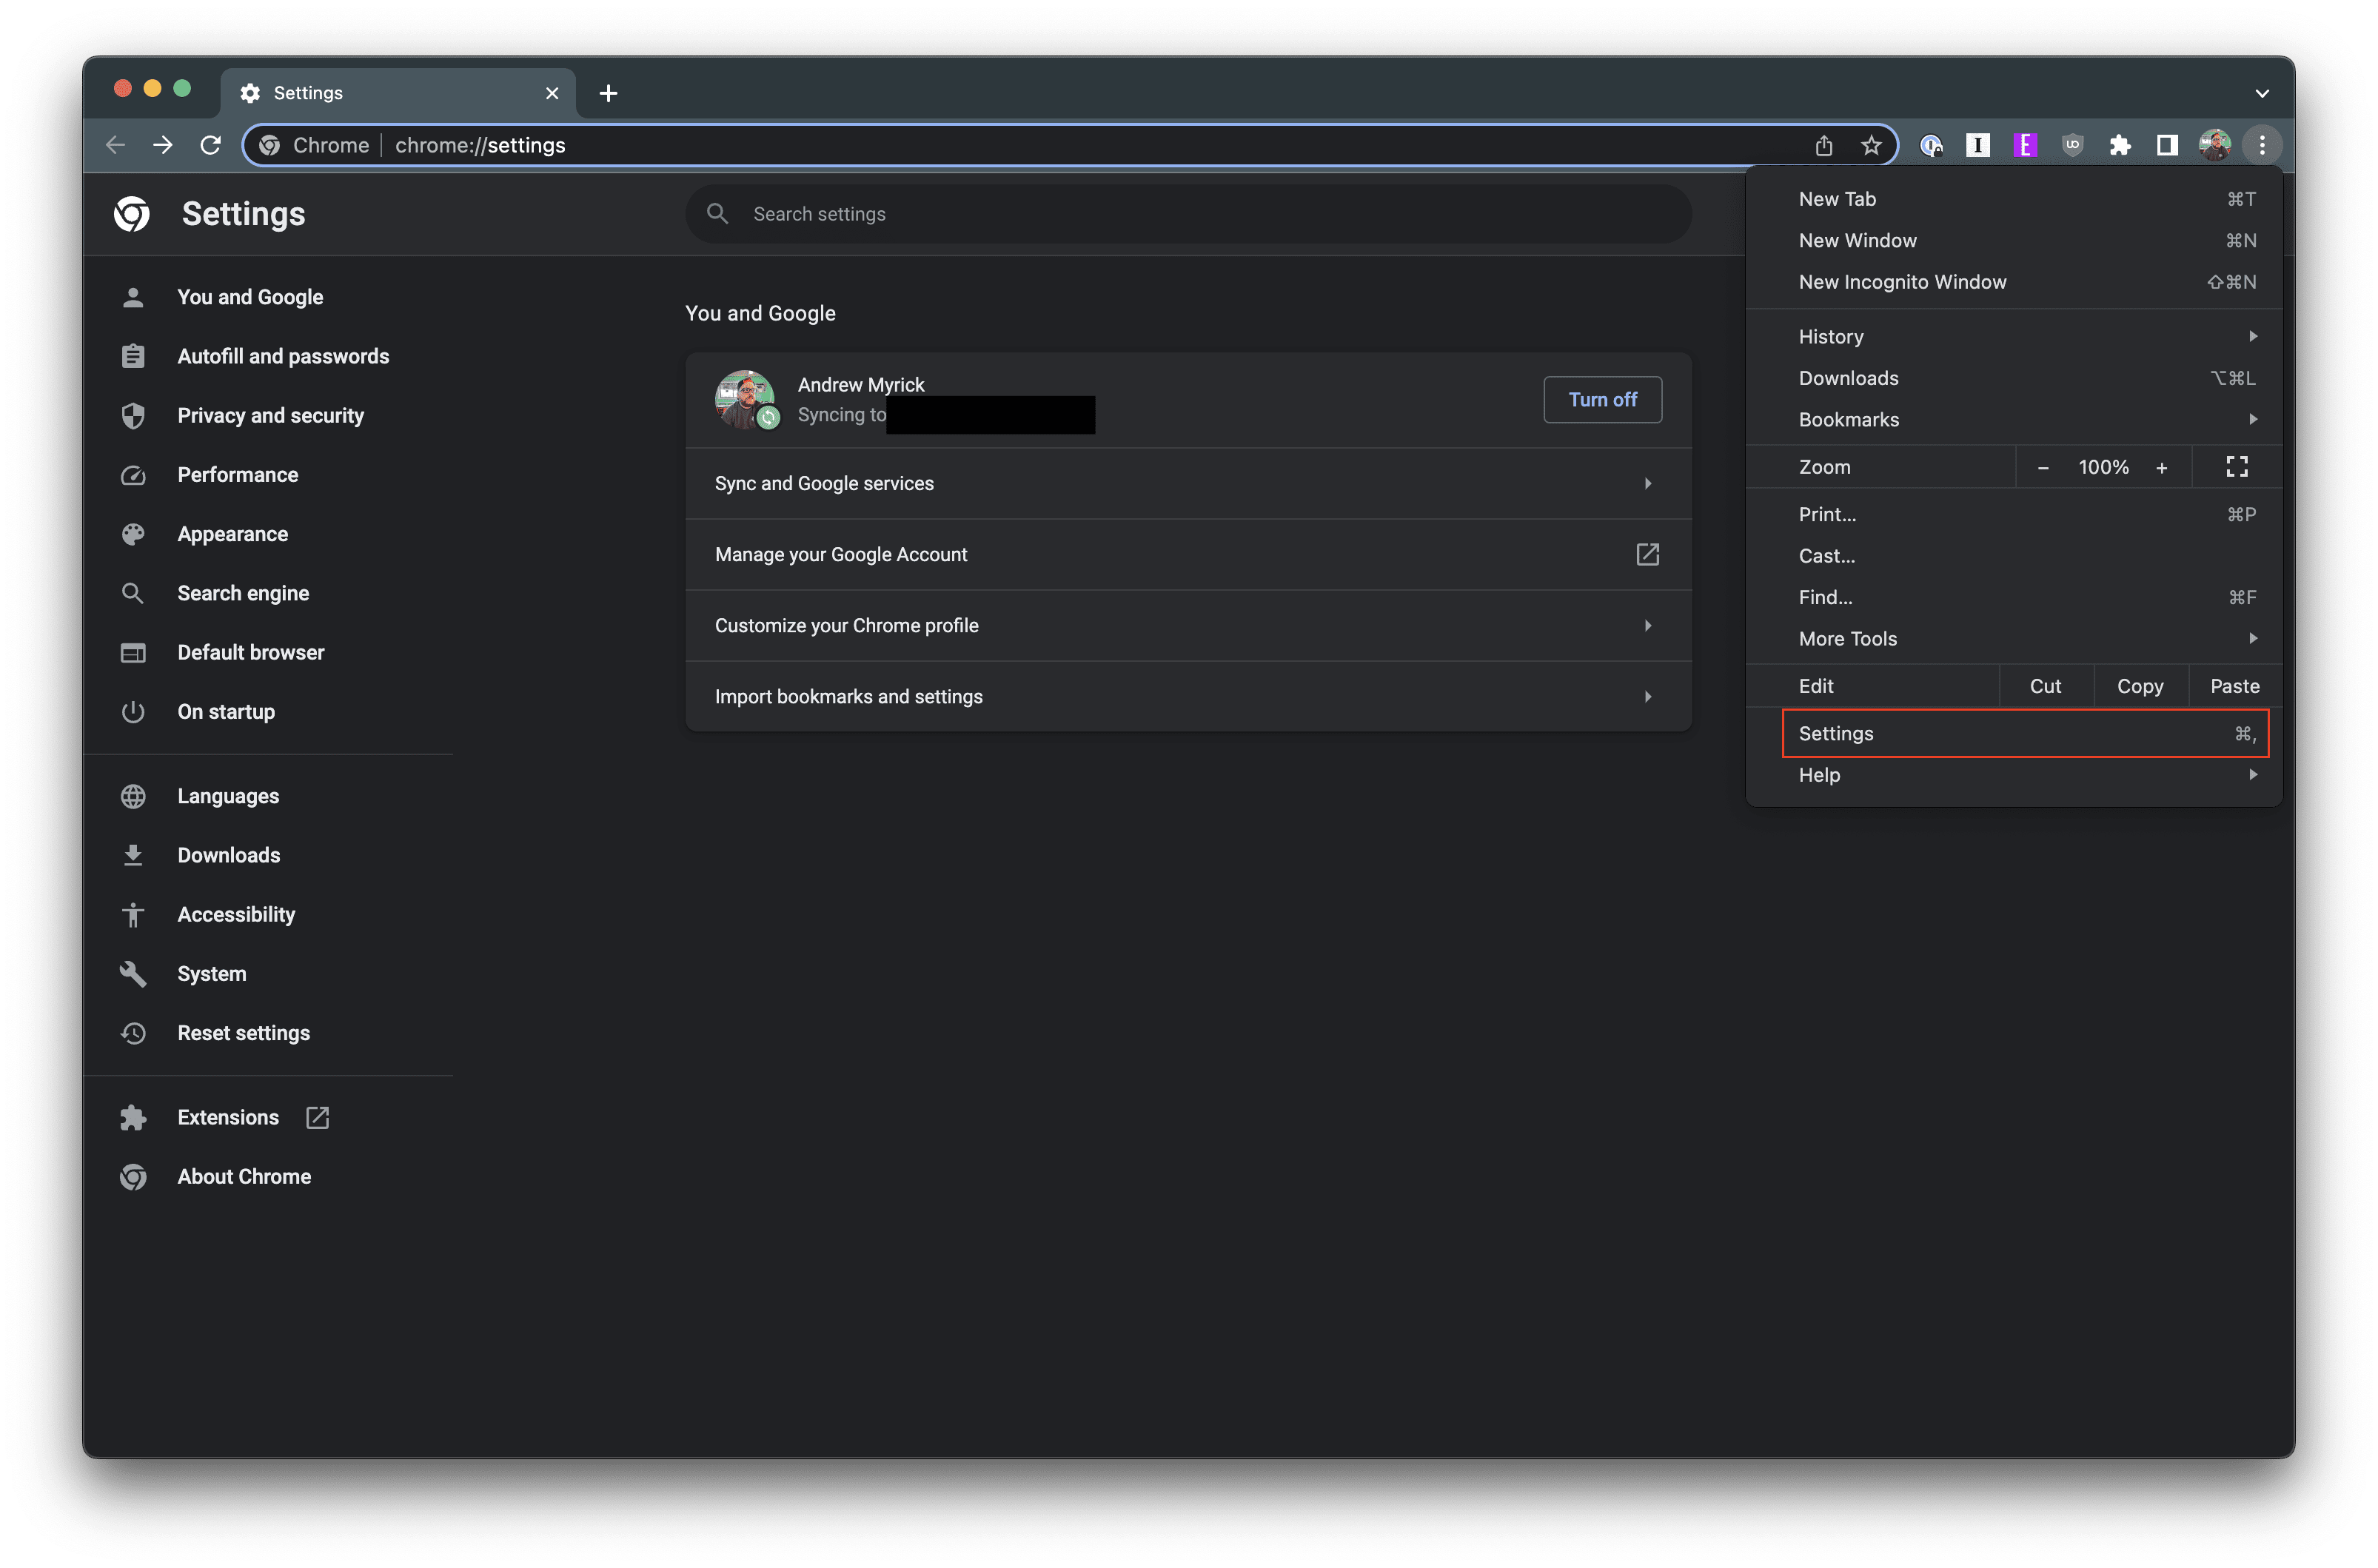Expand Sync and Google services row
Screen dimensions: 2378x1568
[1188, 483]
